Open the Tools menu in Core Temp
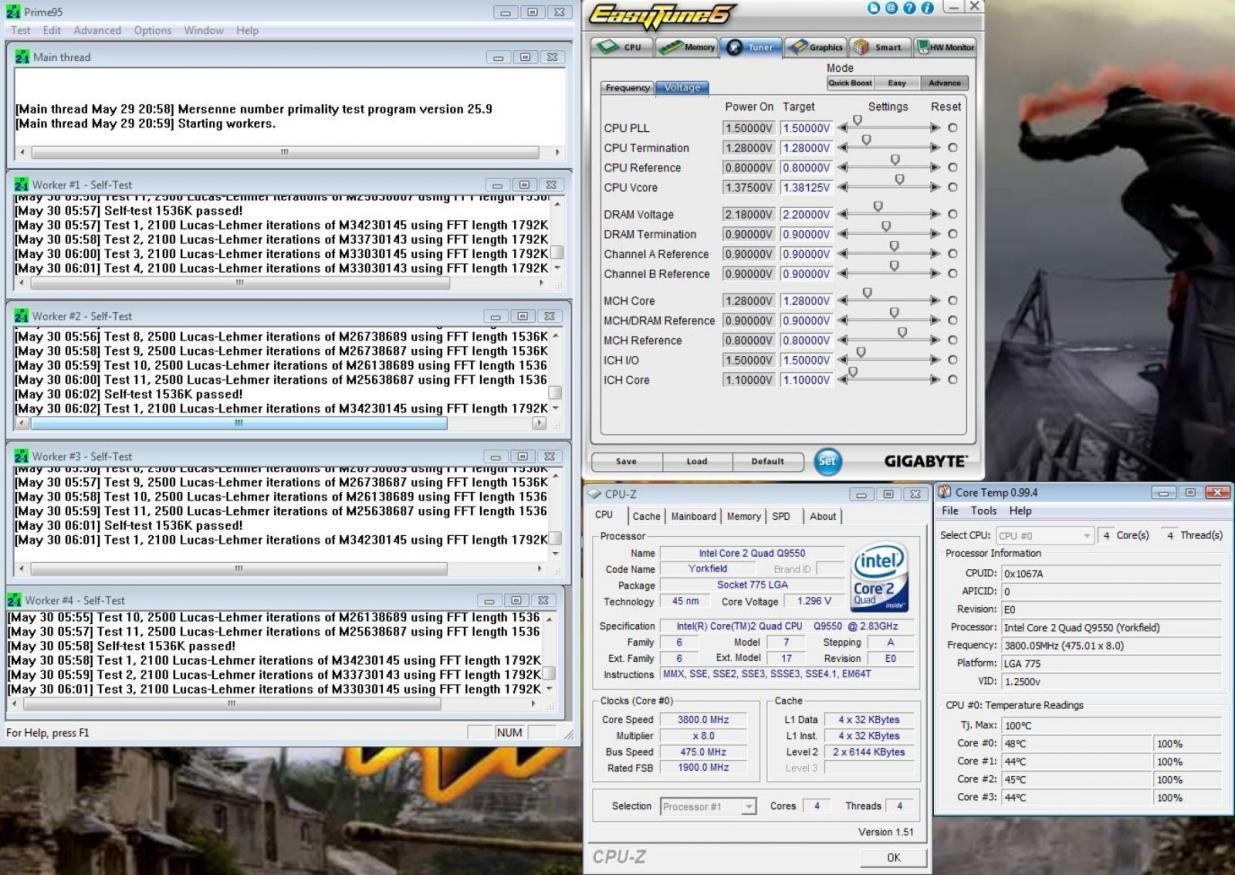Image resolution: width=1235 pixels, height=875 pixels. point(984,511)
